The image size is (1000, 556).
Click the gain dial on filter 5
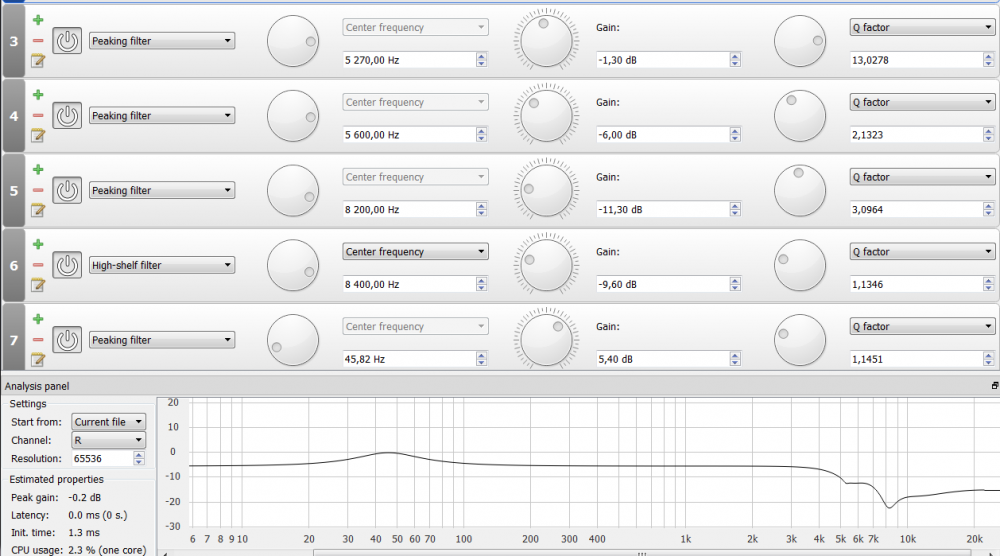(545, 189)
